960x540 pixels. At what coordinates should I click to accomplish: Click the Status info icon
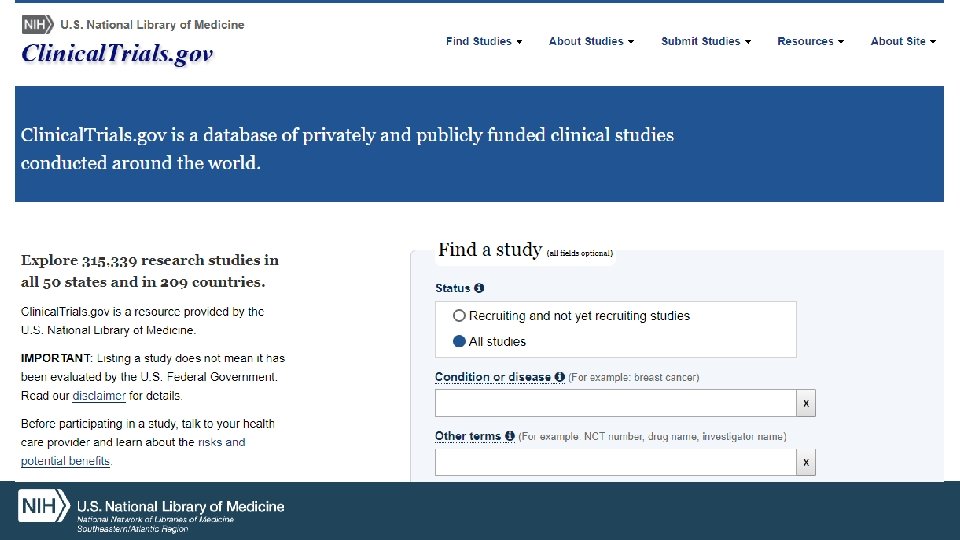coord(479,288)
